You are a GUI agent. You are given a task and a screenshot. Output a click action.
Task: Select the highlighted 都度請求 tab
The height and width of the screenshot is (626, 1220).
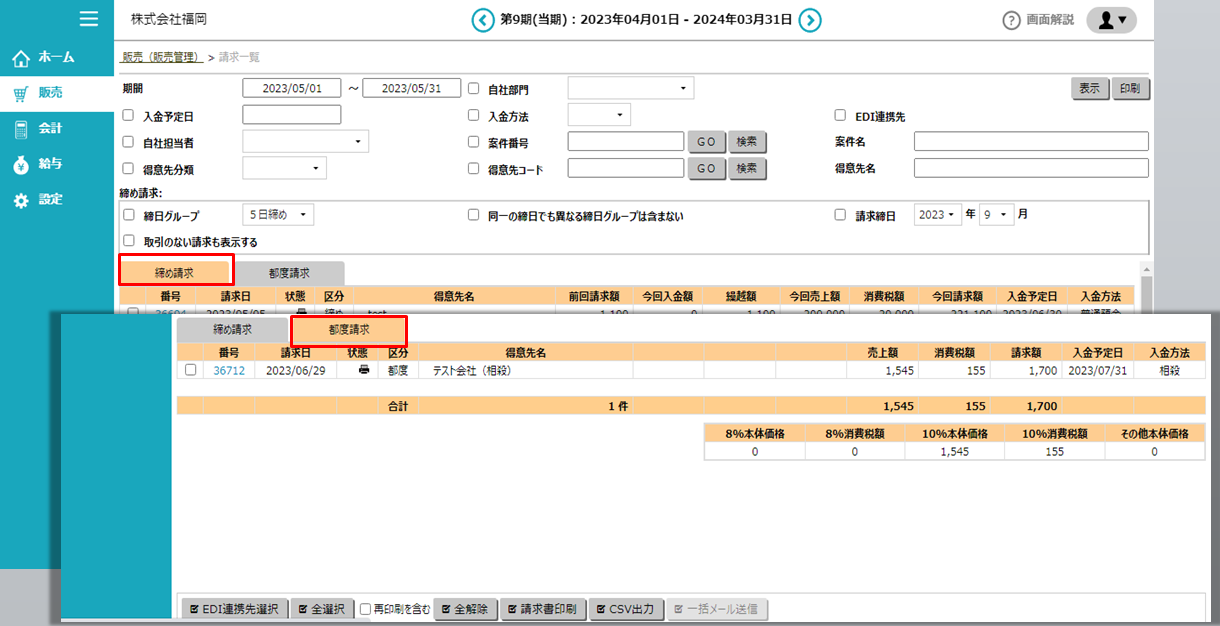pyautogui.click(x=348, y=329)
